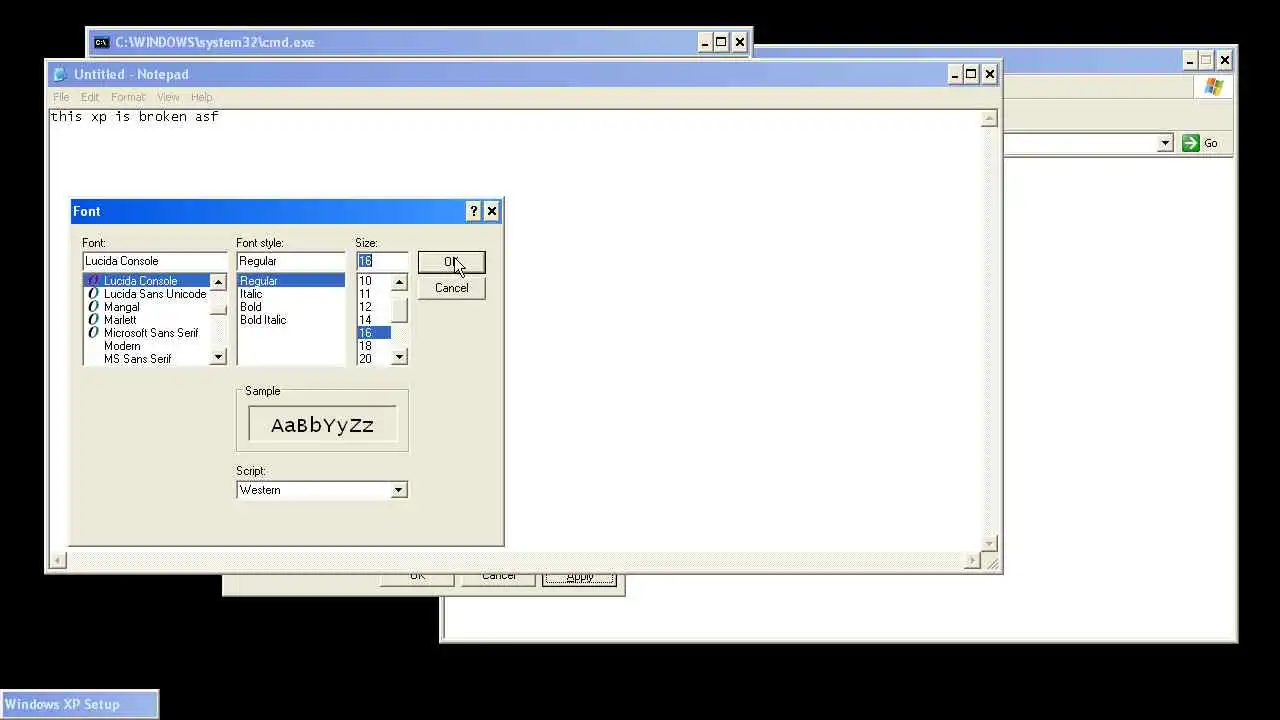Screen dimensions: 1280x720
Task: Maximize the cmd.exe window
Action: (x=721, y=42)
